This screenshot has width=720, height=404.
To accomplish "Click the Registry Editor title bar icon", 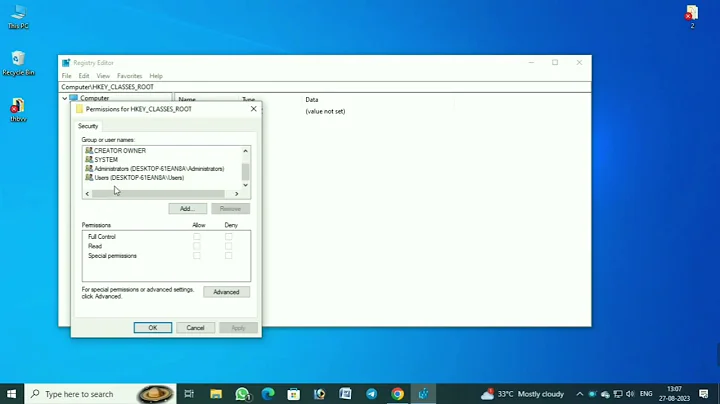I will (66, 62).
